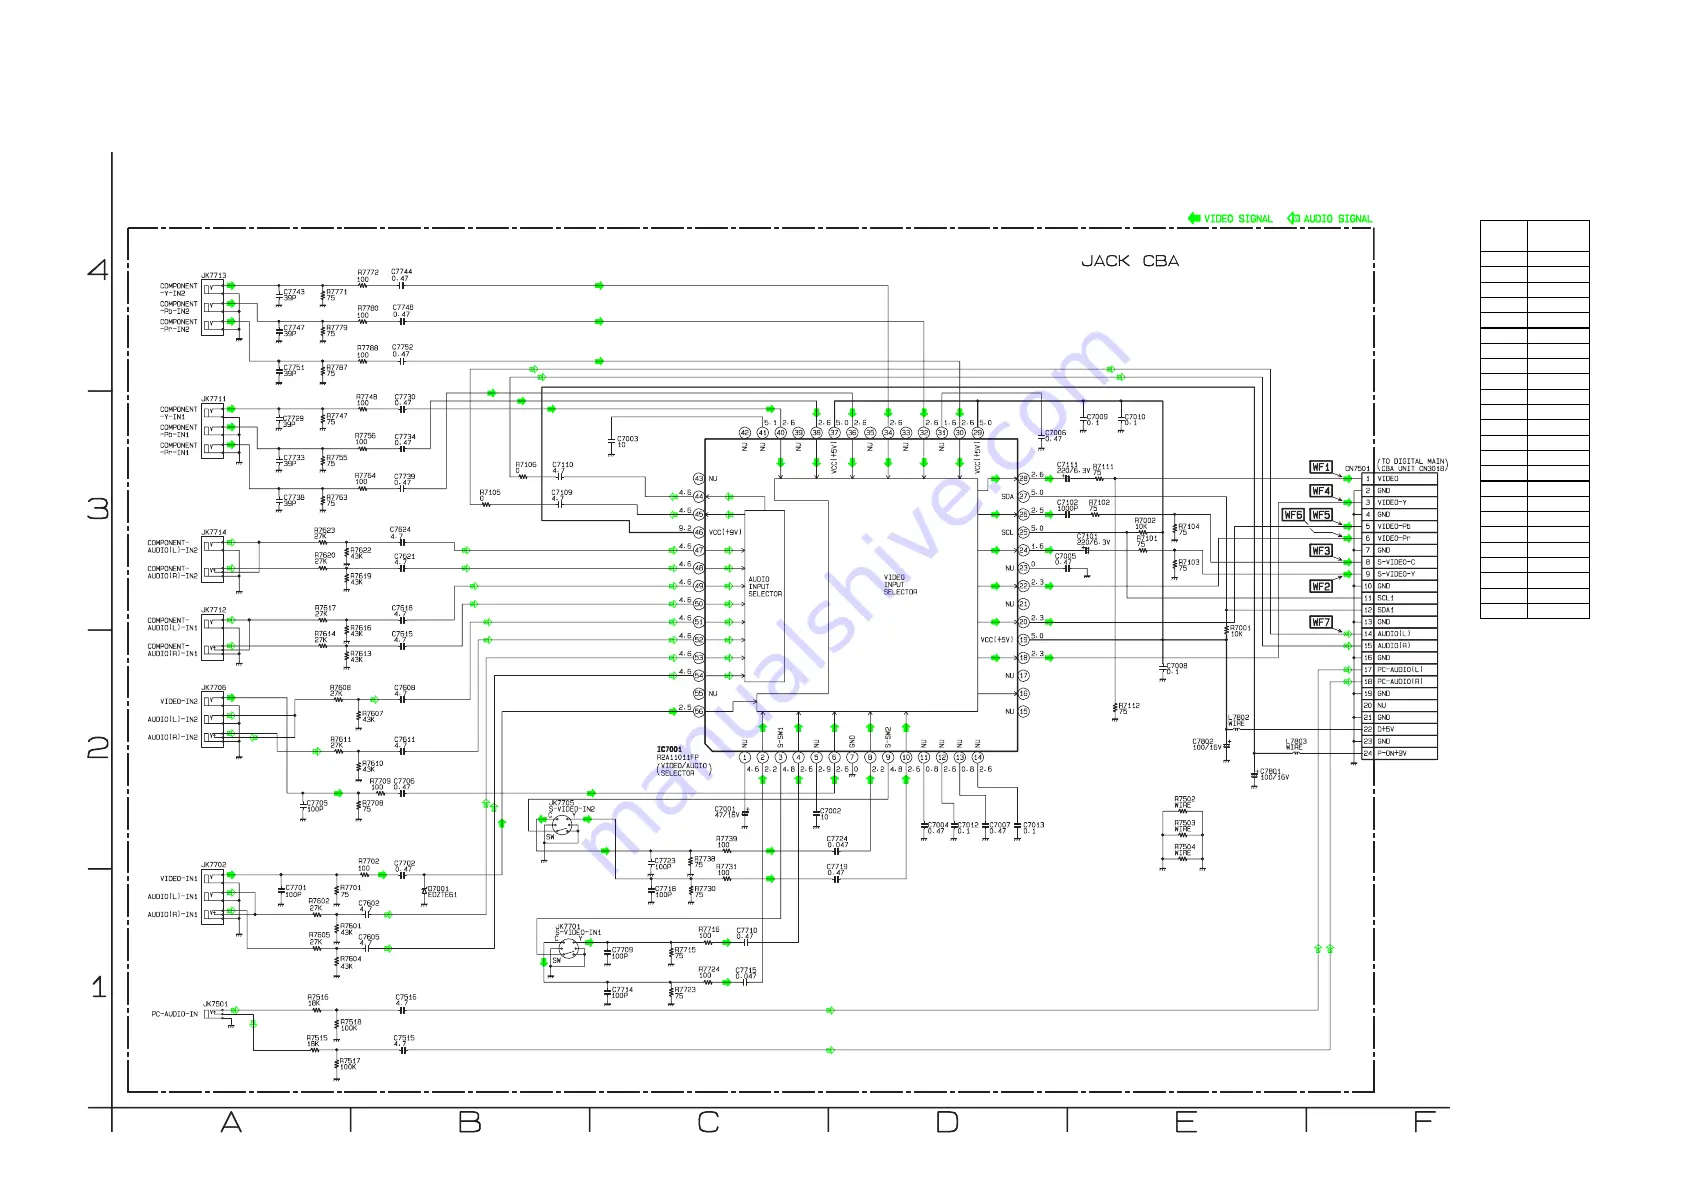
Task: Click the 'COMPONENT -Y-IN2' input label
Action: tap(178, 290)
